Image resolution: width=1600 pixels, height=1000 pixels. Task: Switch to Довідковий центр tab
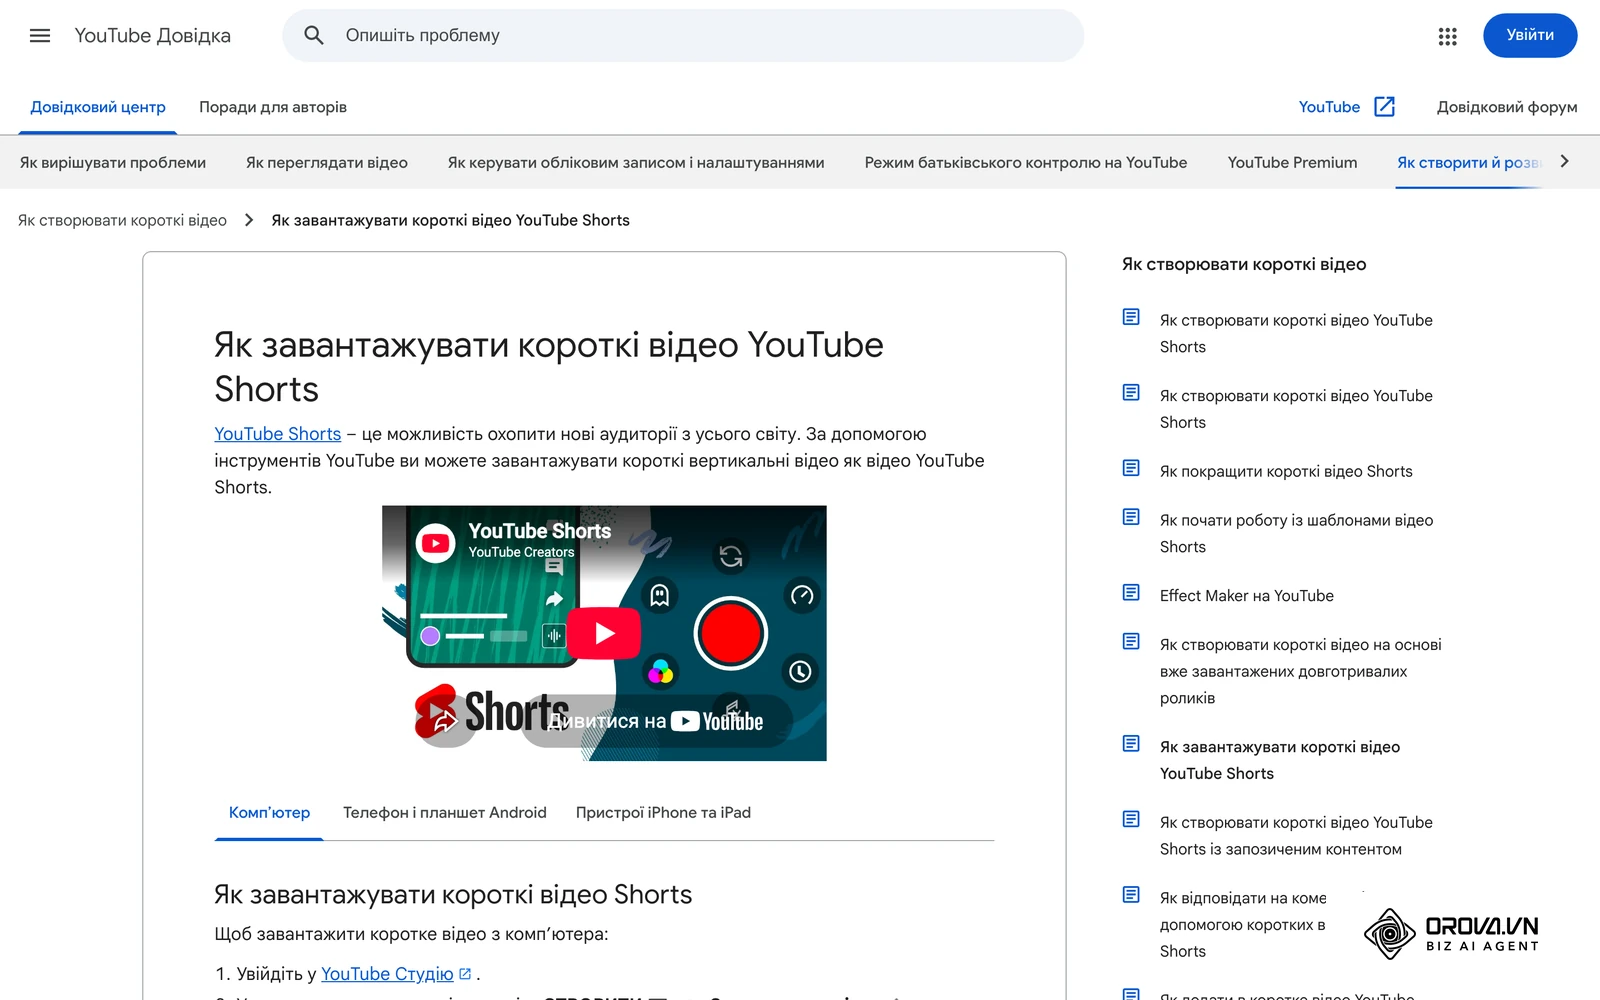(x=98, y=107)
